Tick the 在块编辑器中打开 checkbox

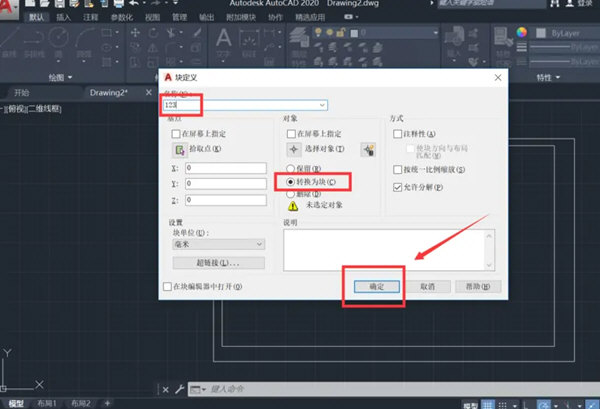click(x=168, y=286)
